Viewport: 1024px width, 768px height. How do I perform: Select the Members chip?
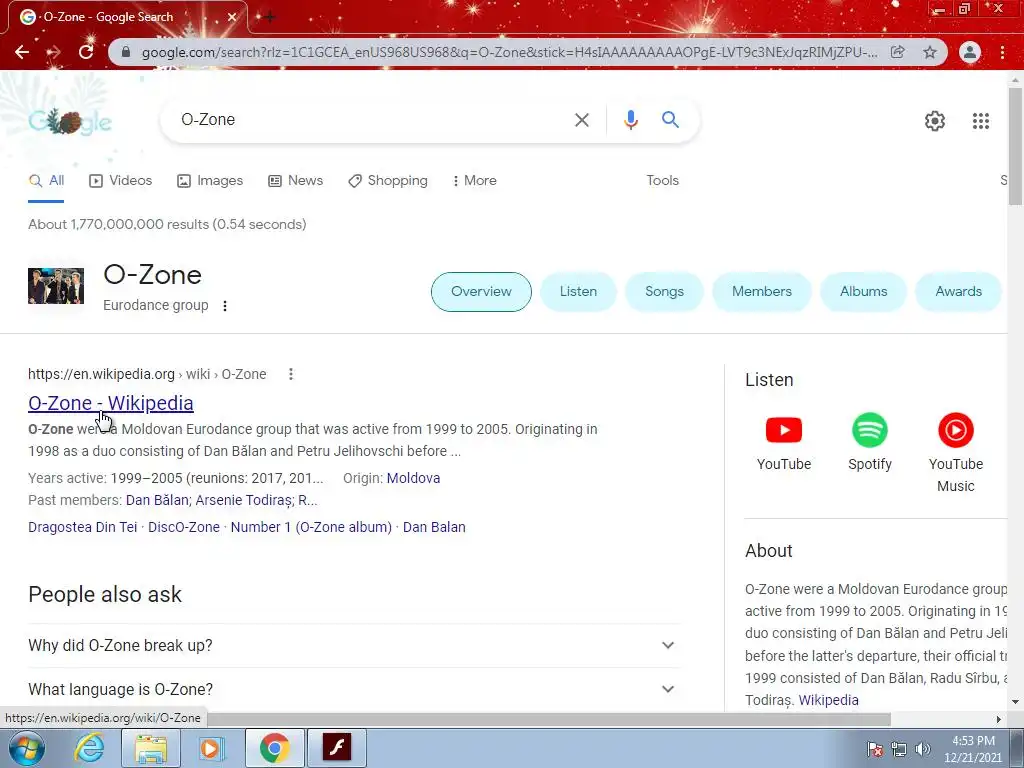(761, 291)
